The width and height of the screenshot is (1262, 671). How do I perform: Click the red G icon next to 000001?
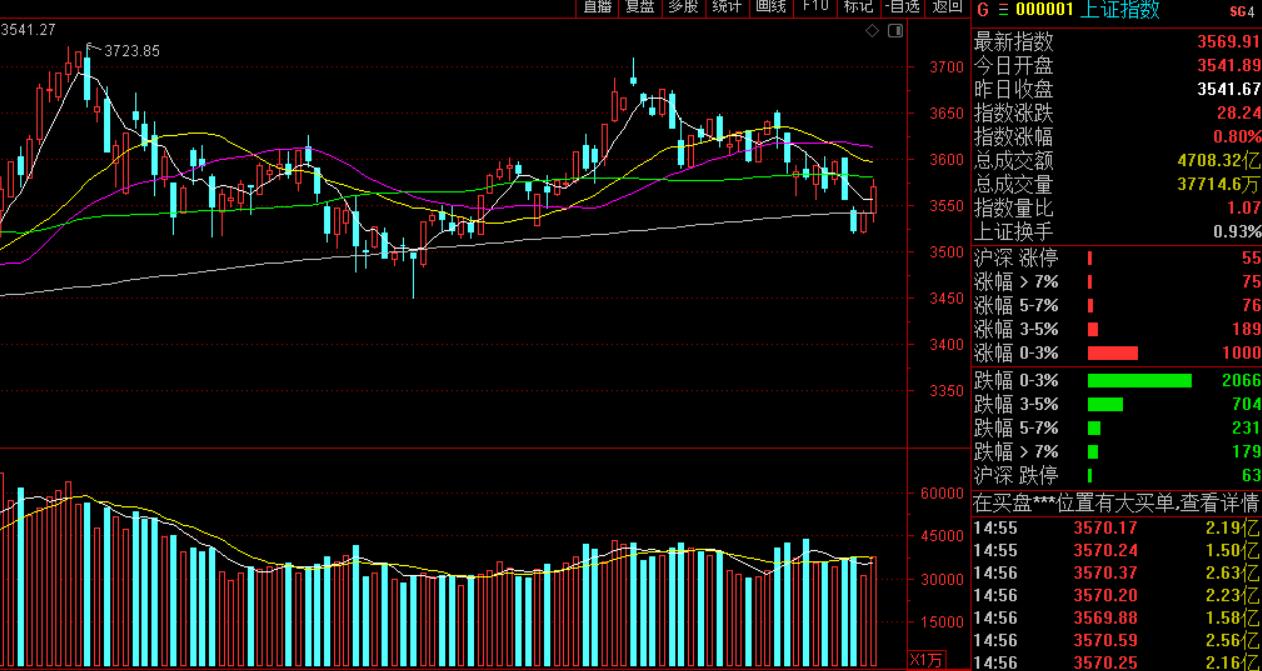pyautogui.click(x=982, y=11)
